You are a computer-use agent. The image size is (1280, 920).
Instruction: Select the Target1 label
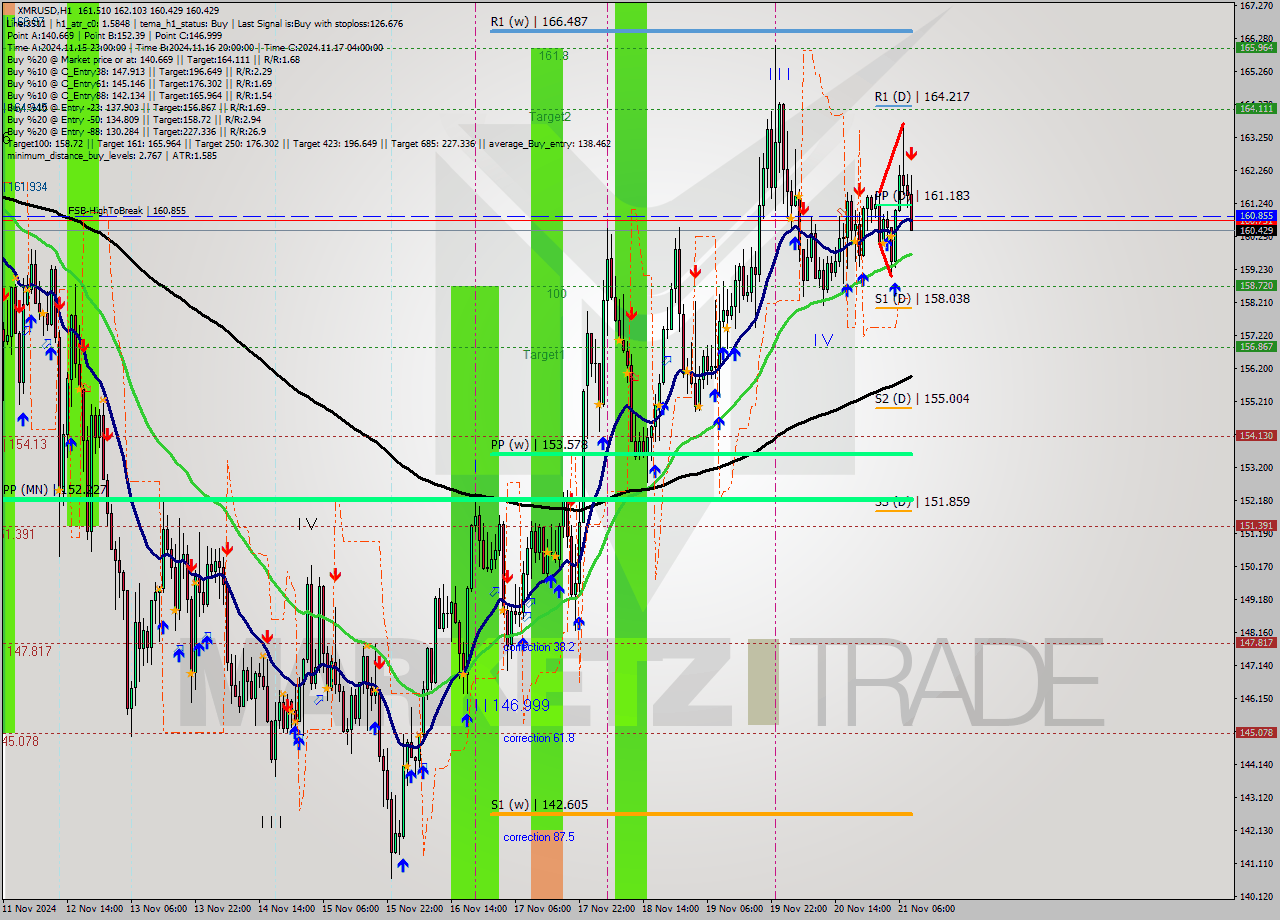543,355
